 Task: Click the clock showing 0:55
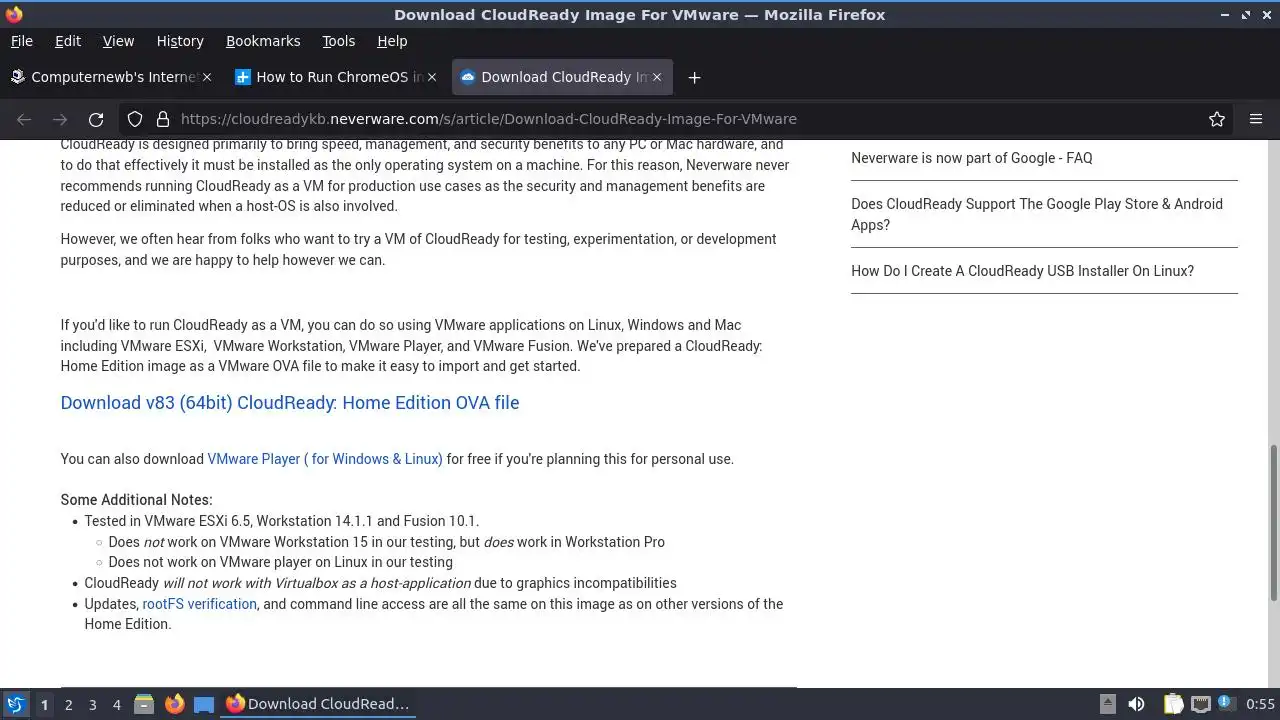1260,704
